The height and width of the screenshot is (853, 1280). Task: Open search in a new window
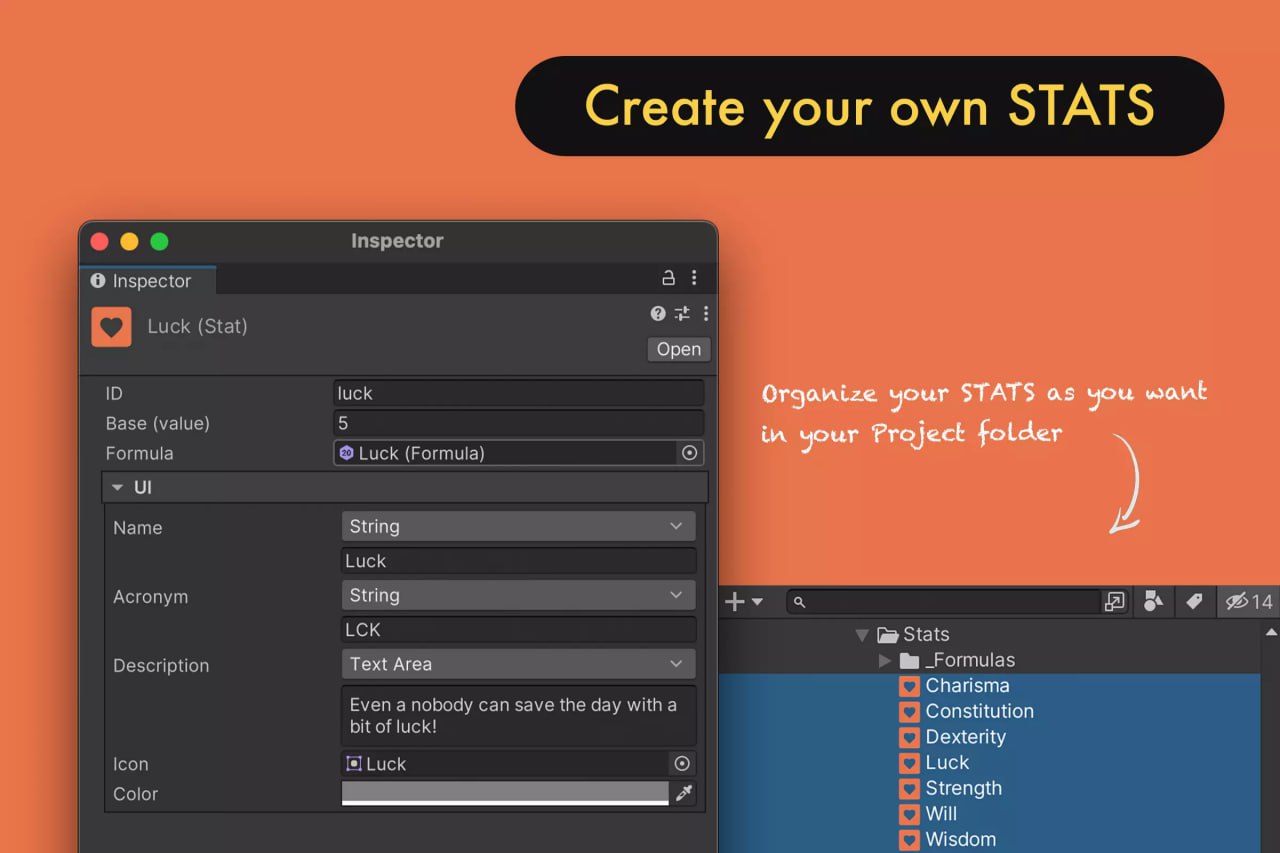click(x=1116, y=601)
